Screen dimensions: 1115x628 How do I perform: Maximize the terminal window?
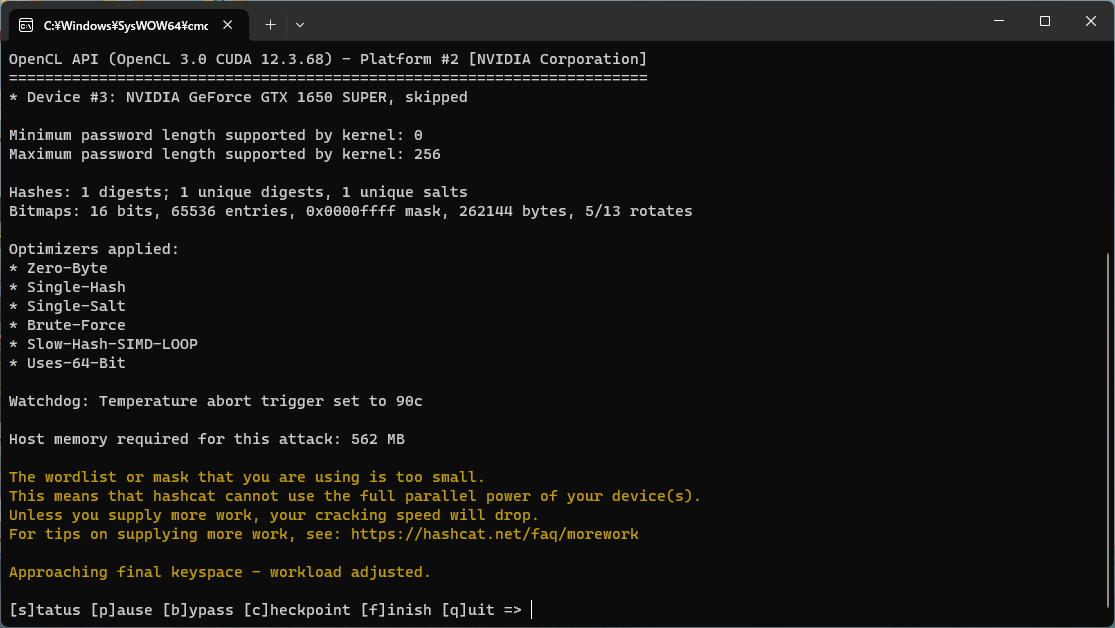tap(1044, 21)
